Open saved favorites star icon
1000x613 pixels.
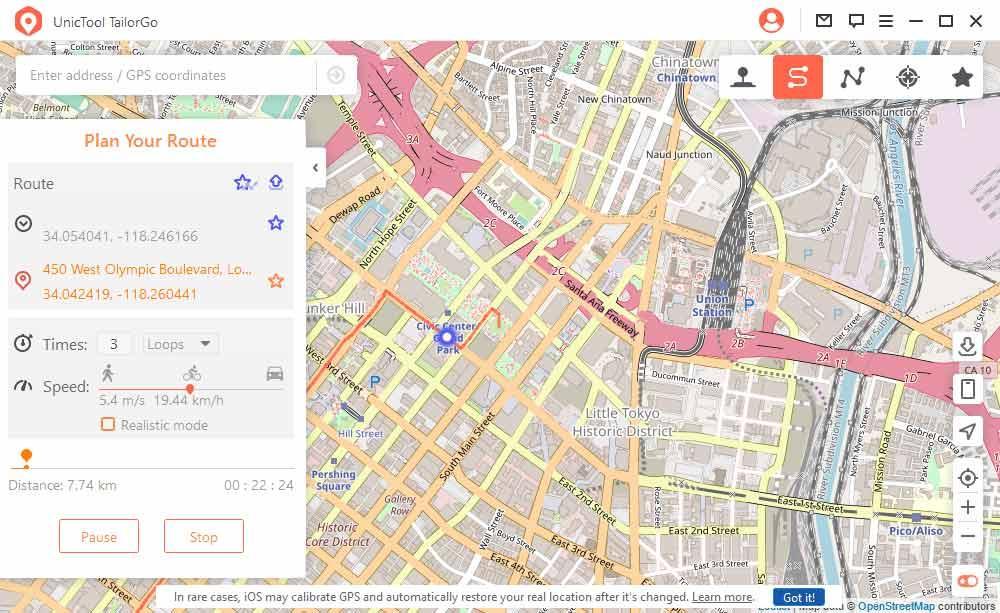(x=962, y=77)
